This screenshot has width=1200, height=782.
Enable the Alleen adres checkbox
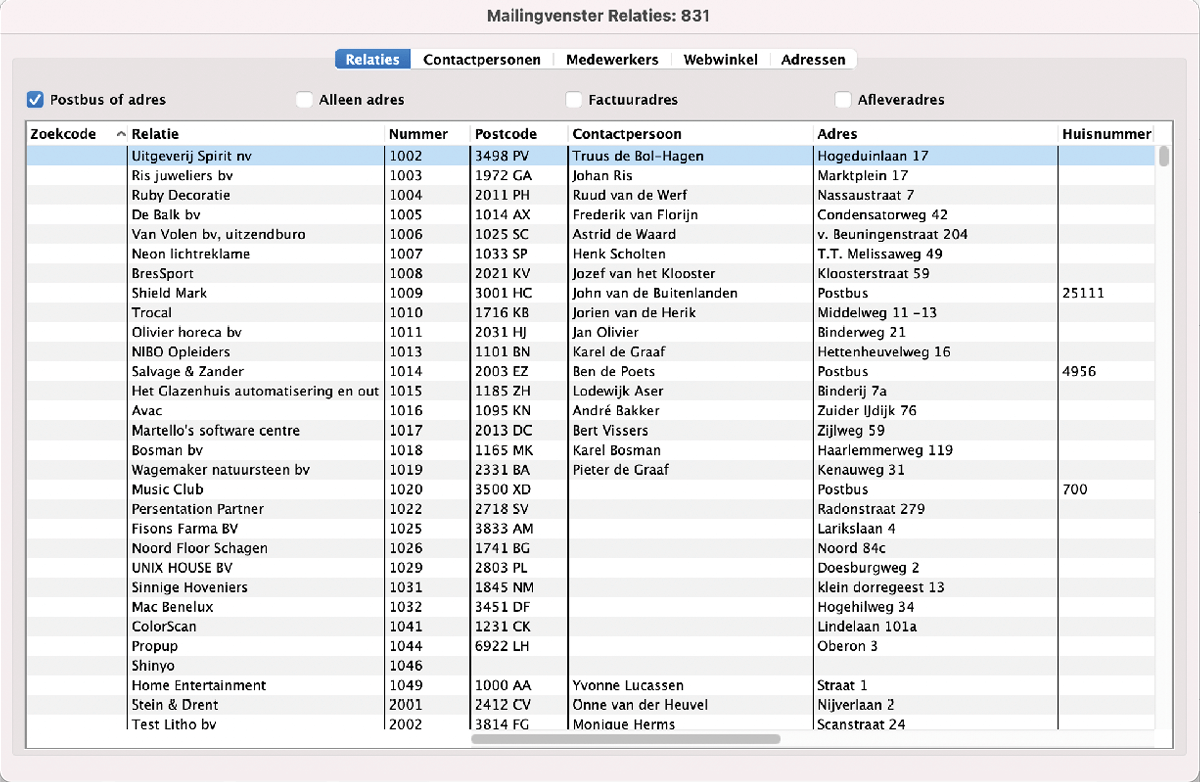click(x=304, y=99)
